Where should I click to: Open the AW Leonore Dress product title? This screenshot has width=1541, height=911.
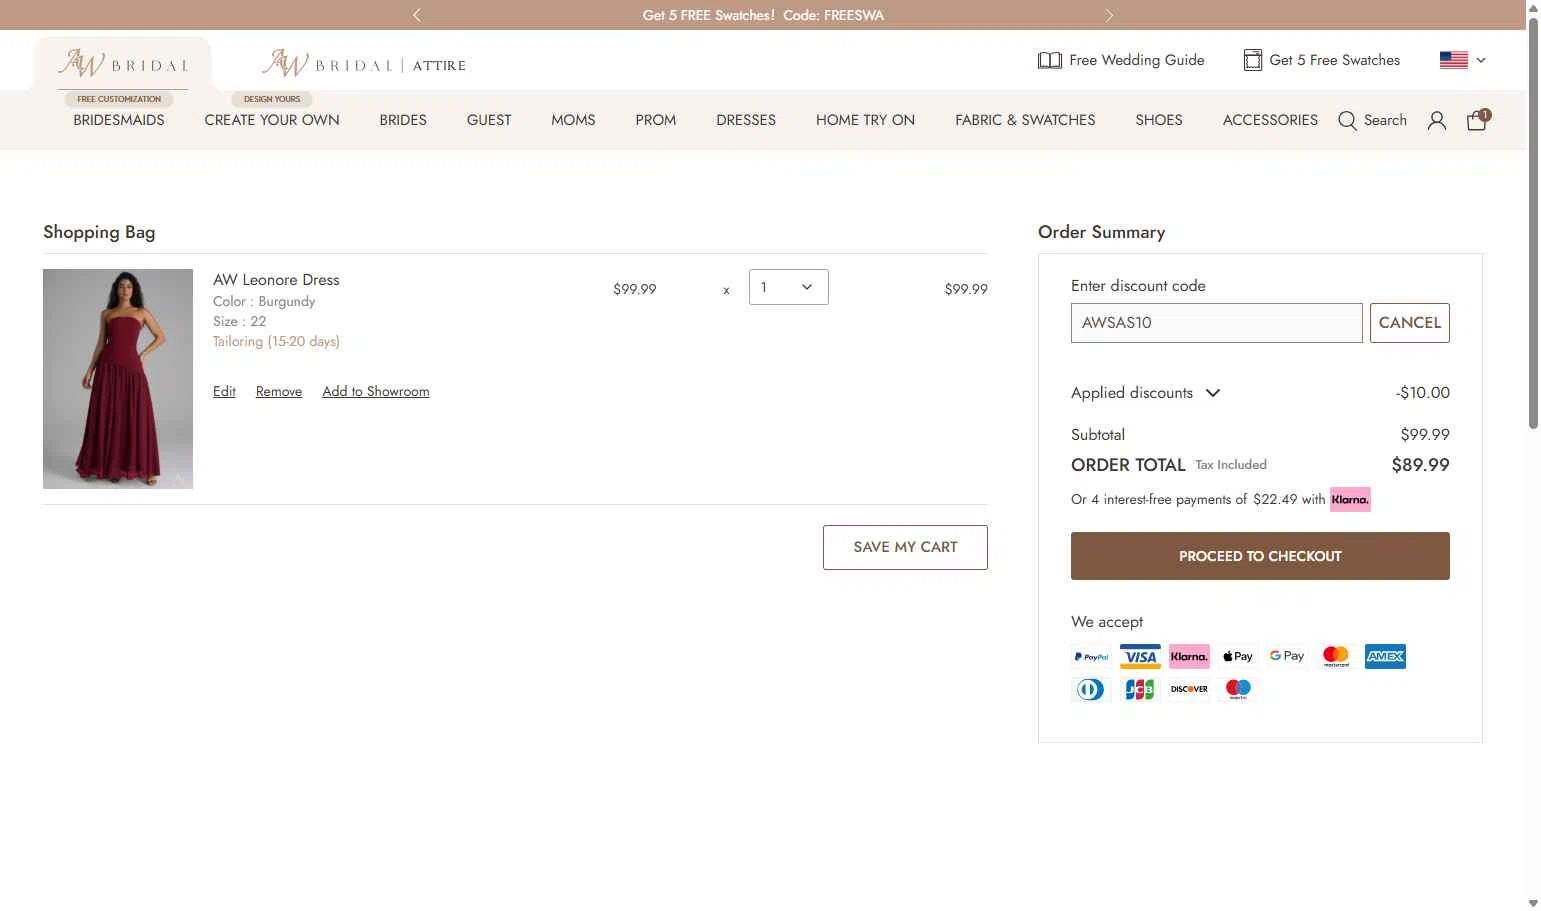point(276,280)
